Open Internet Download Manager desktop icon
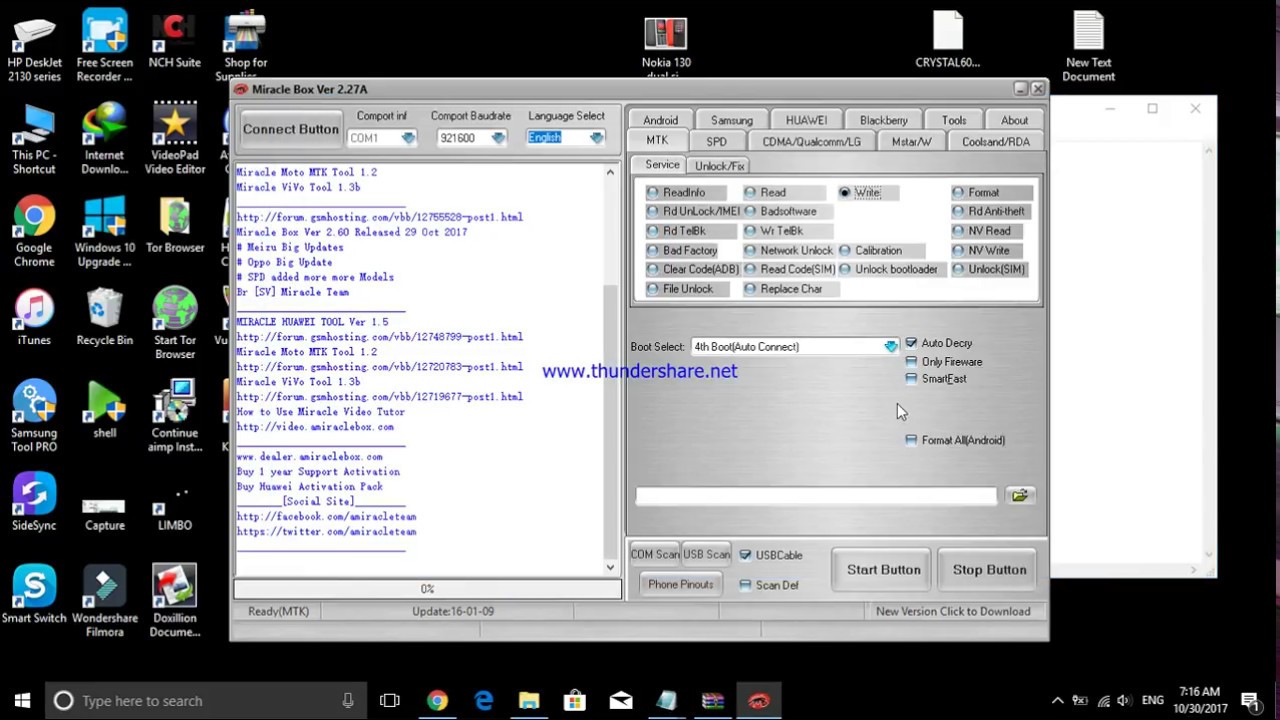The image size is (1280, 720). (104, 139)
